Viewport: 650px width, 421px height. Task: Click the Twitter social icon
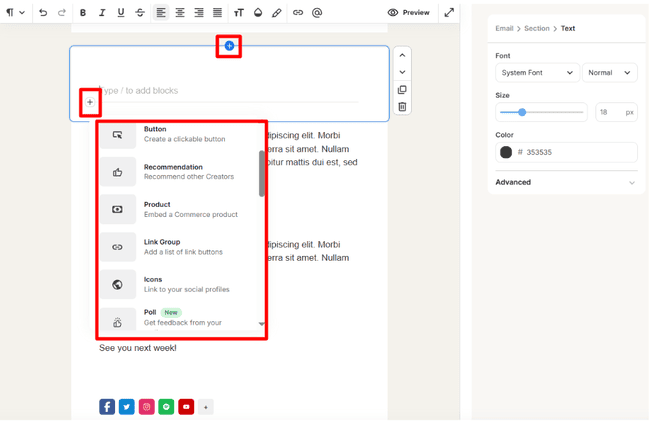(x=127, y=406)
